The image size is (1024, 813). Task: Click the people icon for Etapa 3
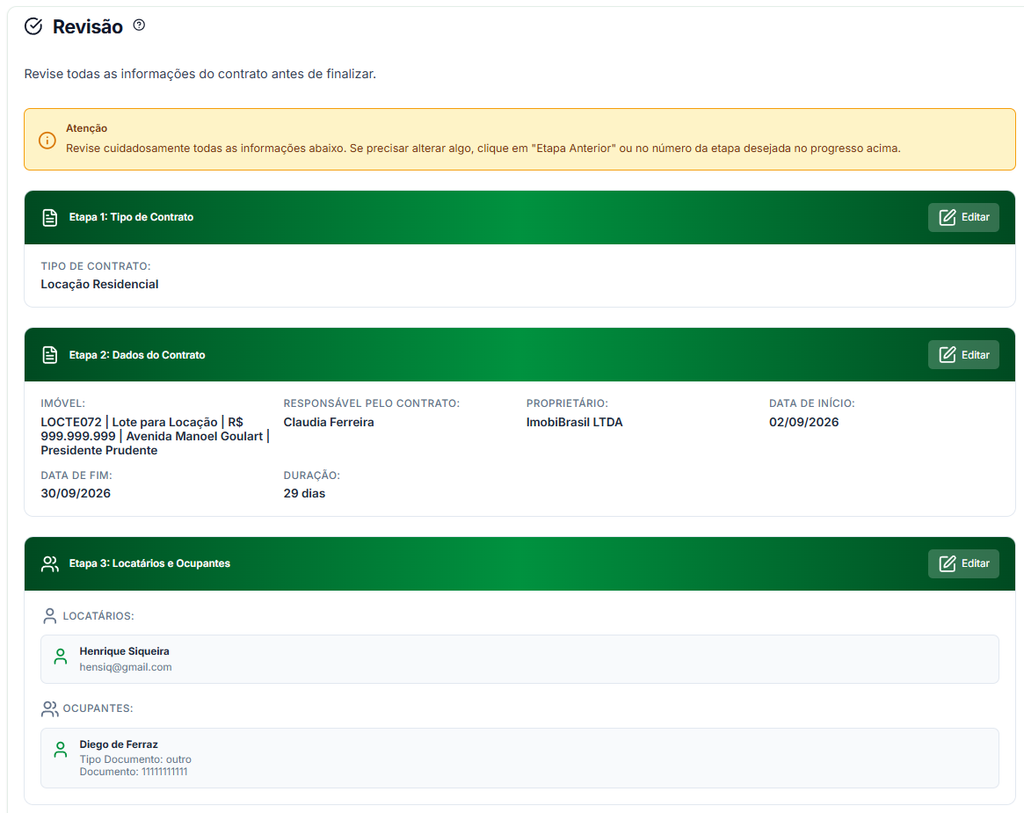point(50,564)
